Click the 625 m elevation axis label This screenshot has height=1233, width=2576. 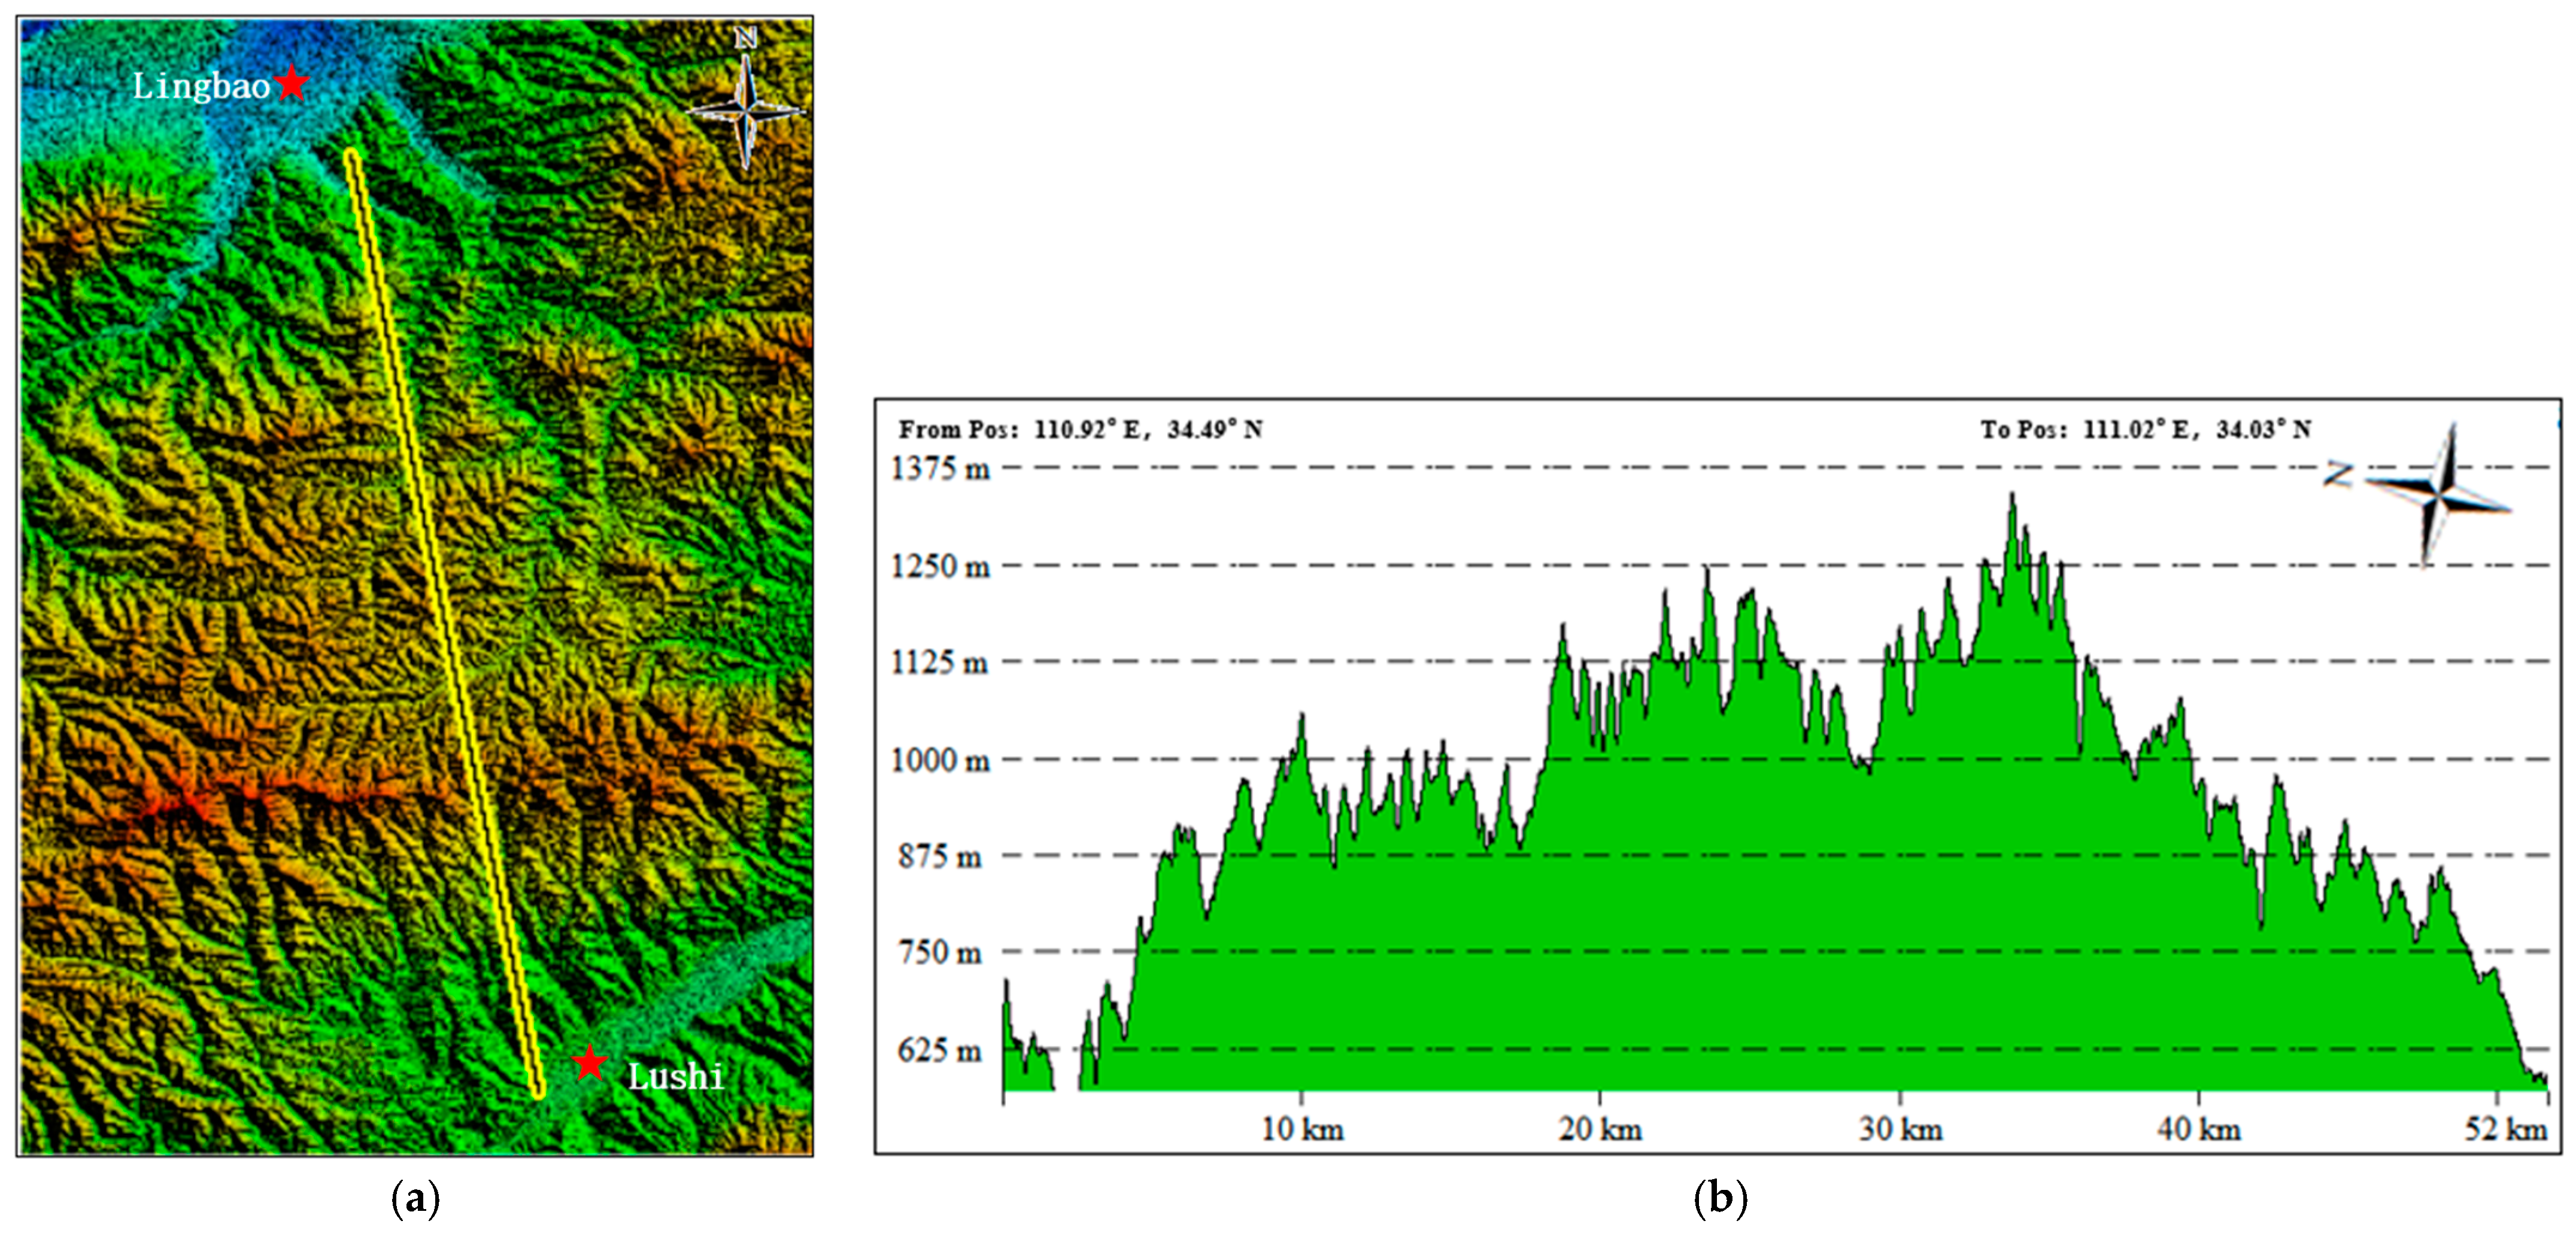939,1050
